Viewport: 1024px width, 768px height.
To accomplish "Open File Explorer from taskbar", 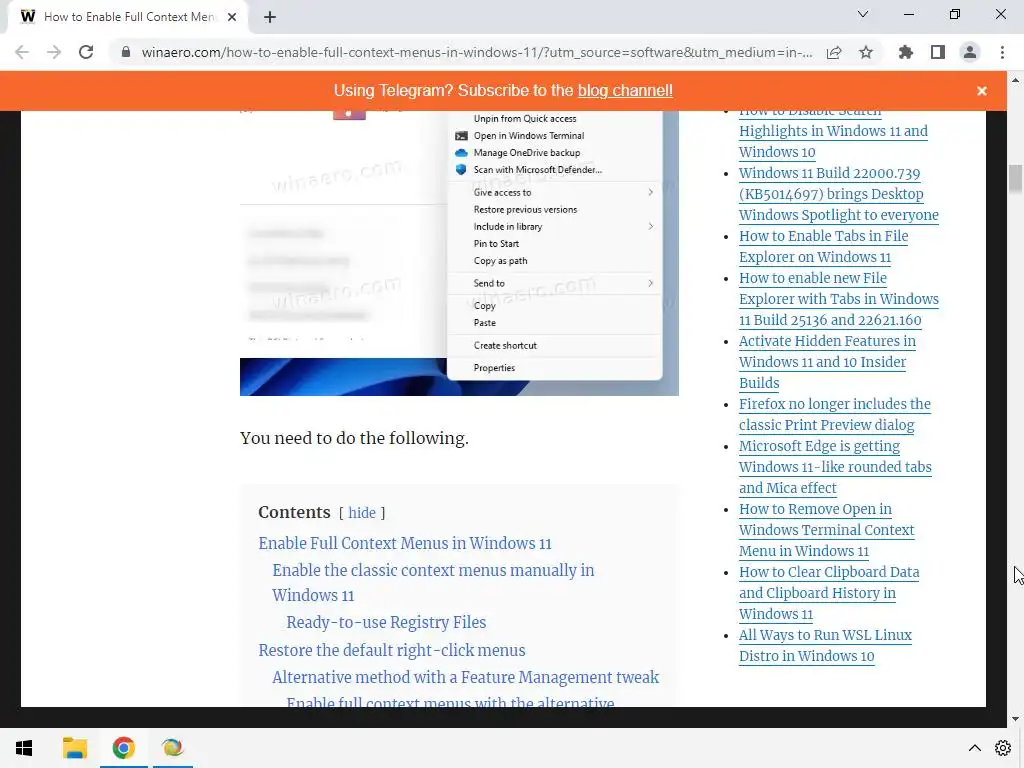I will pos(74,748).
